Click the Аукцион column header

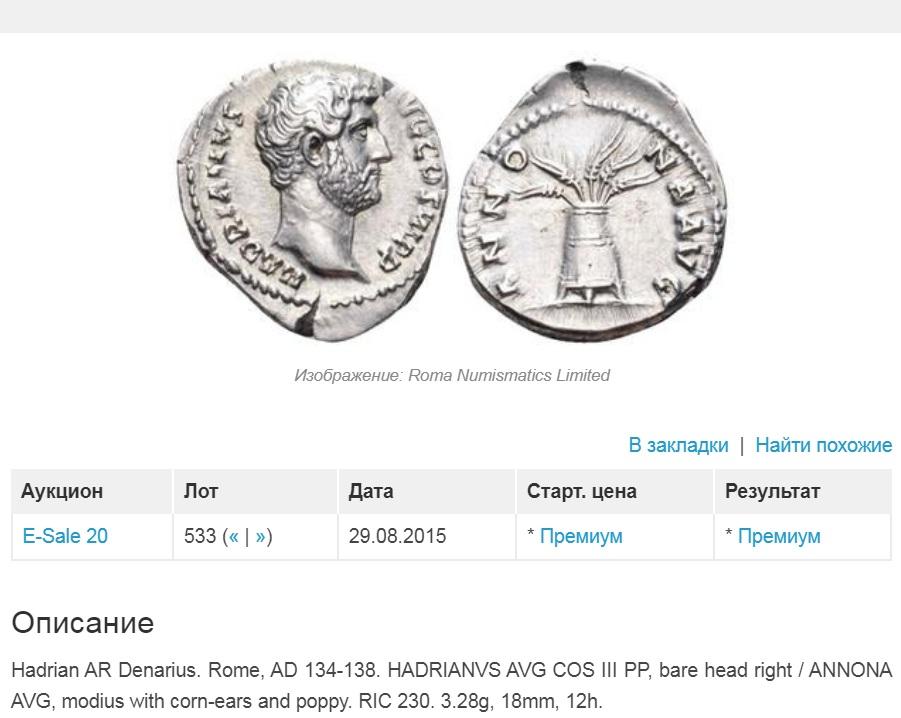point(62,491)
